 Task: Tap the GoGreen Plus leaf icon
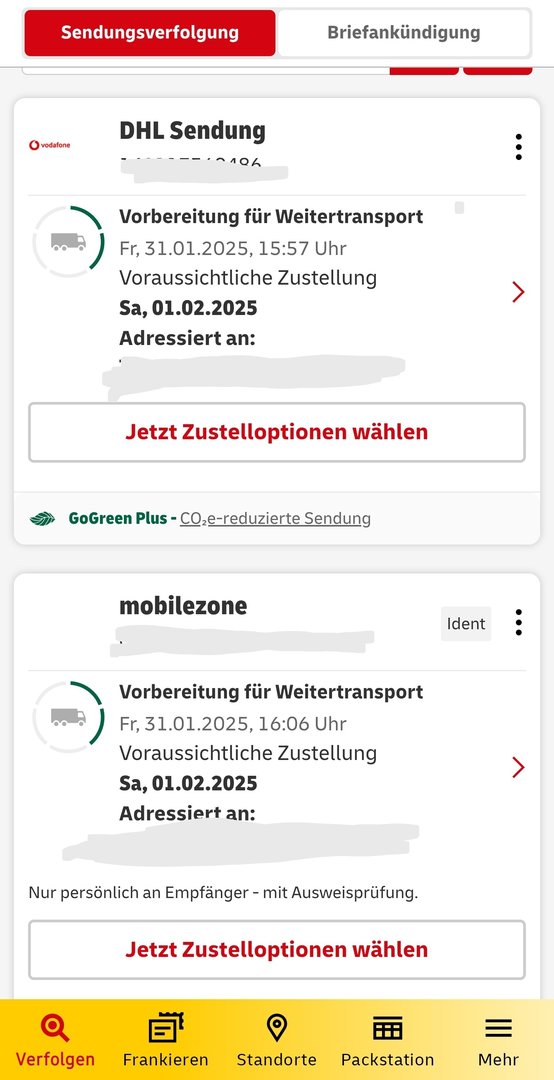(x=43, y=519)
